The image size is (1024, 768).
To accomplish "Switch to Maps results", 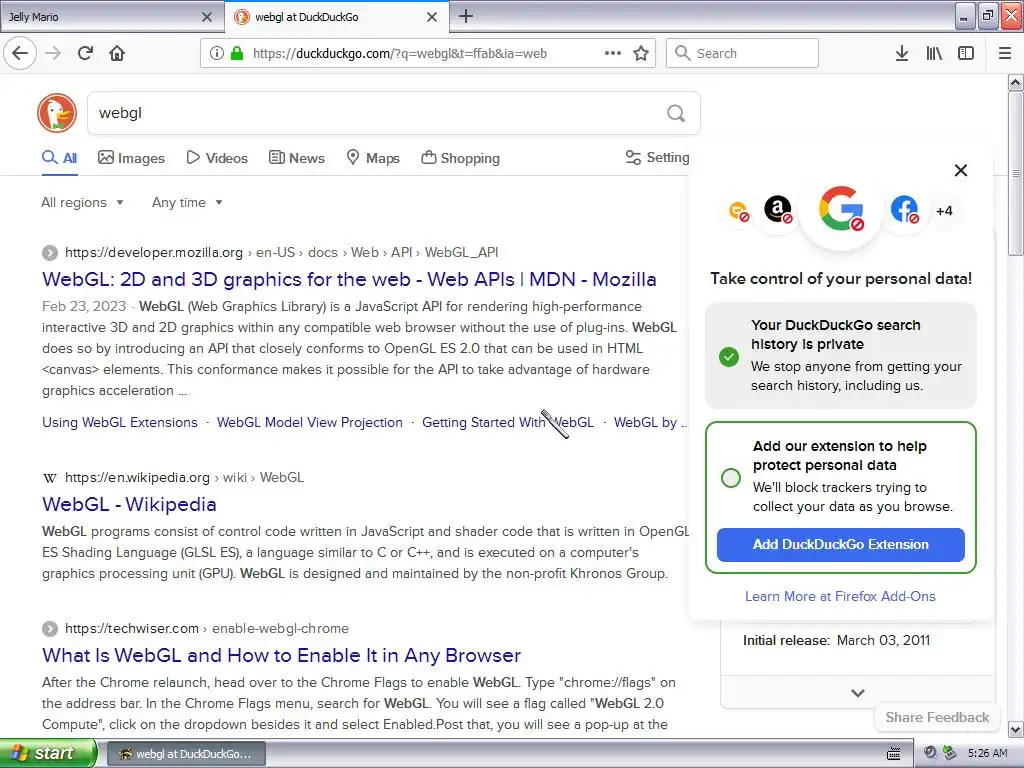I will pos(372,158).
